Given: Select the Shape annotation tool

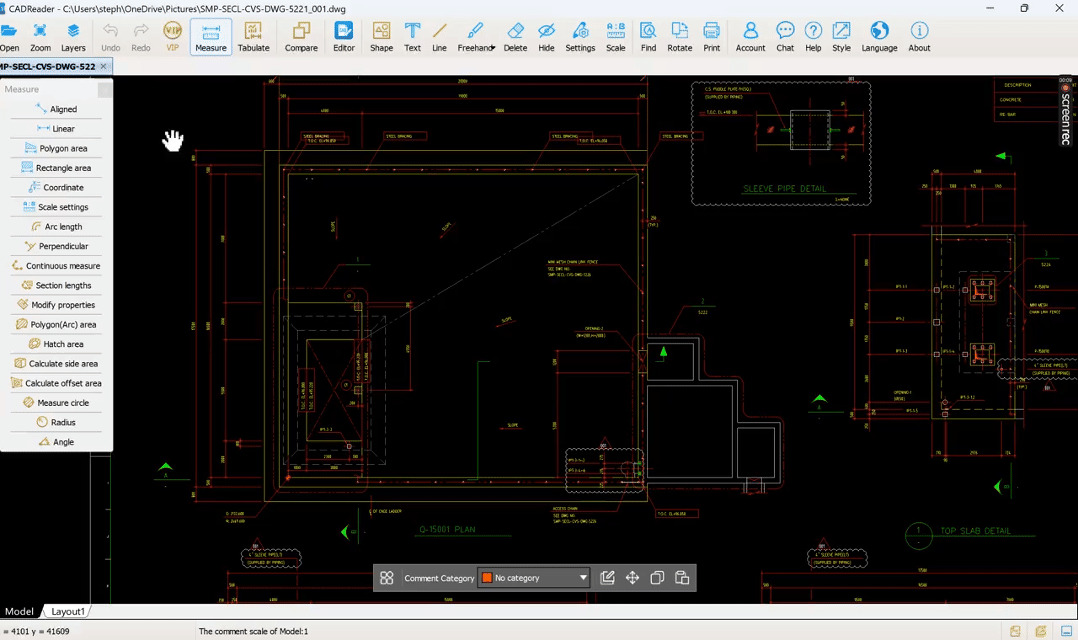Looking at the screenshot, I should 381,37.
